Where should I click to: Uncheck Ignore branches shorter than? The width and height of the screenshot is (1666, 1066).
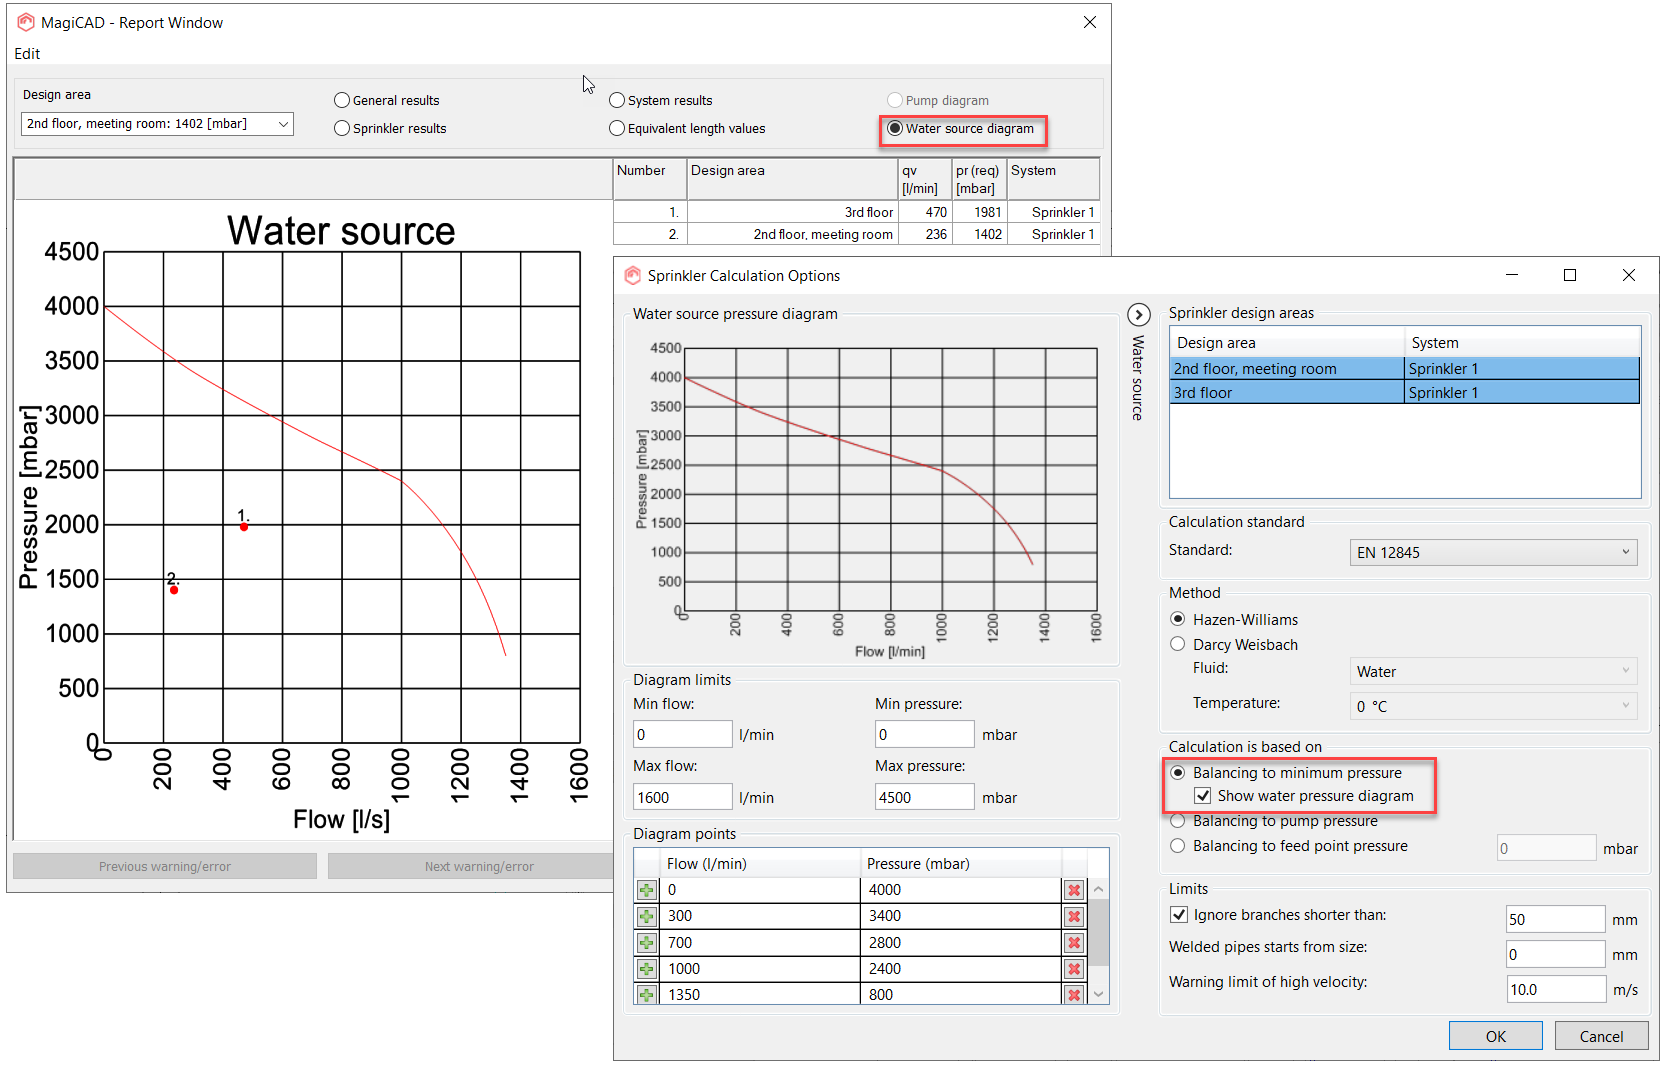(1179, 915)
